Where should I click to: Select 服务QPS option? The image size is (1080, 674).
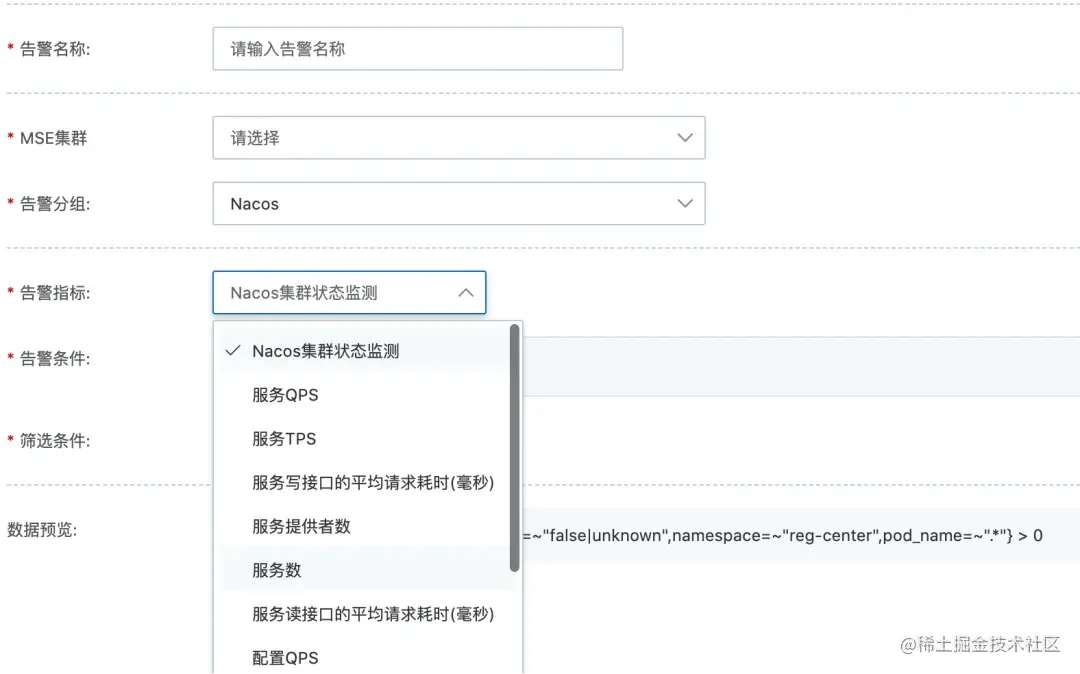tap(365, 395)
